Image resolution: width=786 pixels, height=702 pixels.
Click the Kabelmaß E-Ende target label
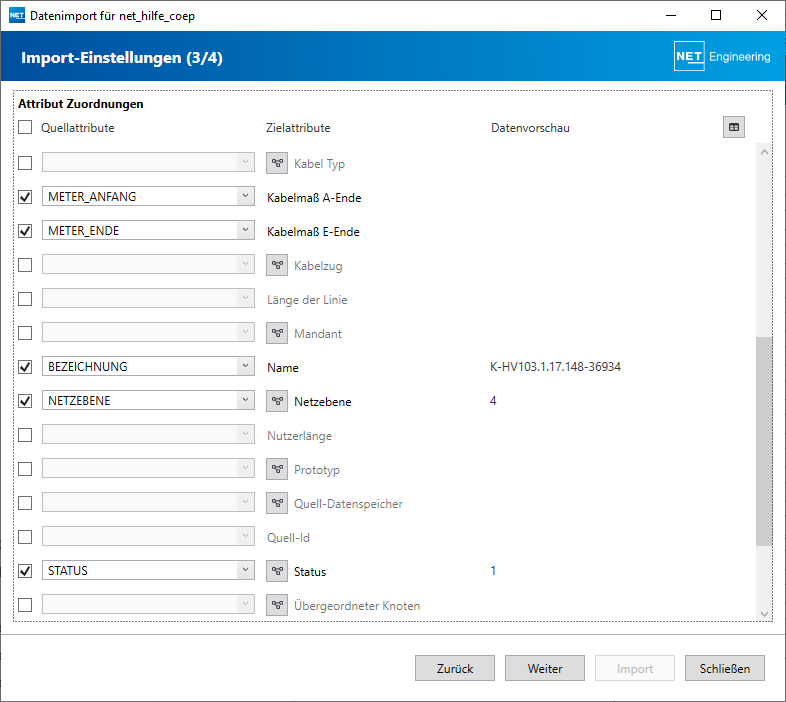(313, 232)
